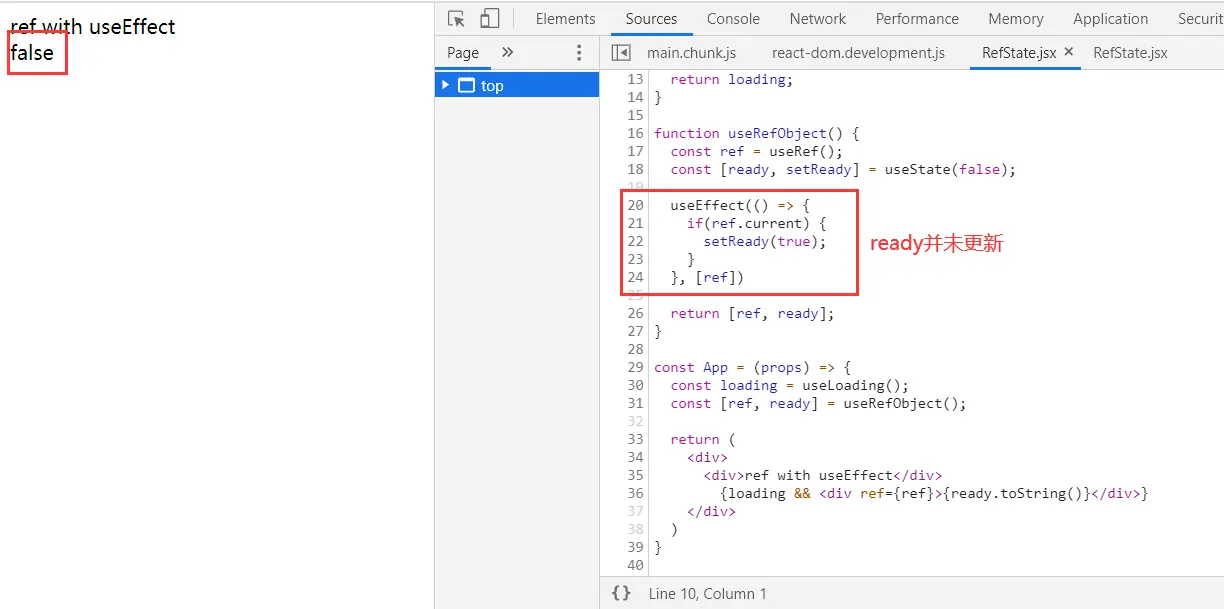
Task: Select the active RefState.jsx tab with the close button
Action: pyautogui.click(x=1019, y=53)
